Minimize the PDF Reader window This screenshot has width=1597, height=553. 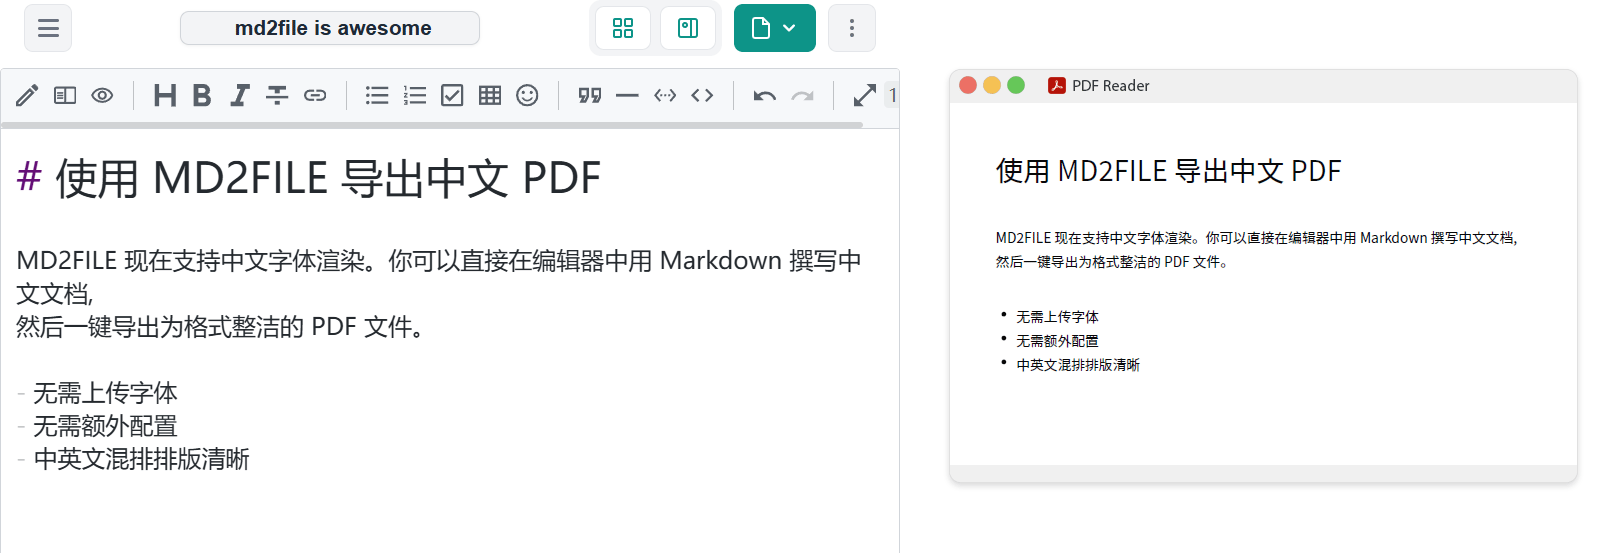pyautogui.click(x=991, y=85)
